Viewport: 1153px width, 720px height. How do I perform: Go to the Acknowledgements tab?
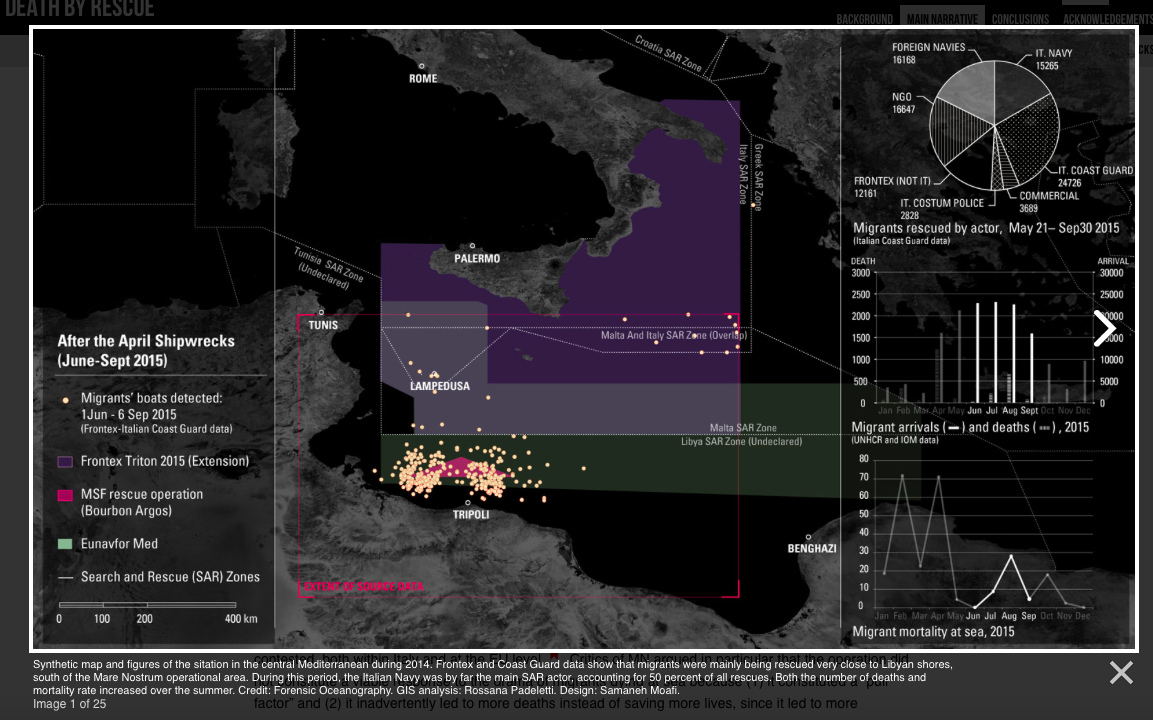pos(1107,19)
